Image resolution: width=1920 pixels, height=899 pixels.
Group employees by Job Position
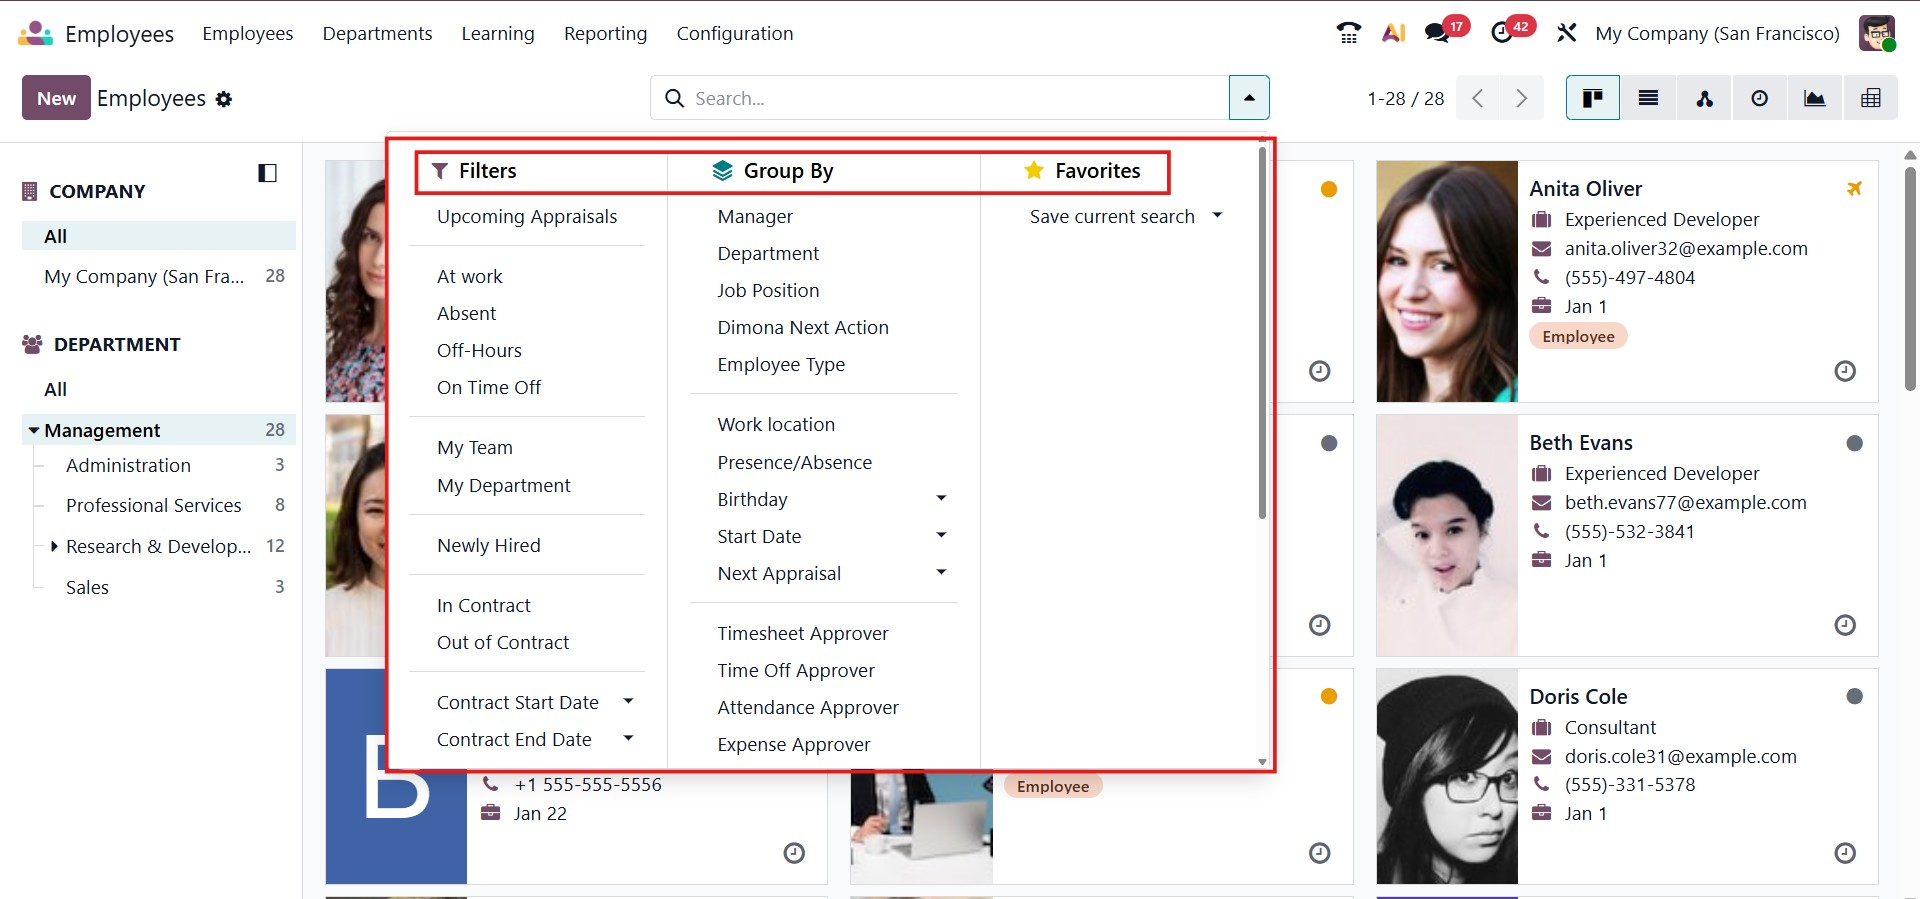point(768,290)
